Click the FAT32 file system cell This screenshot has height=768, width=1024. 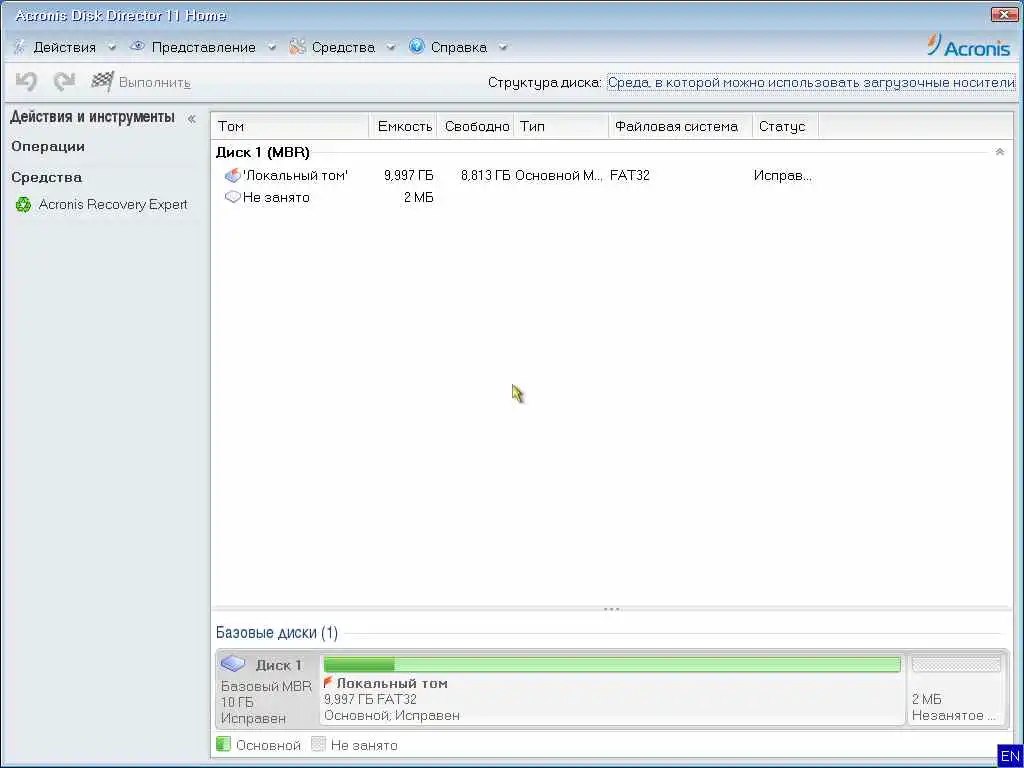(630, 175)
